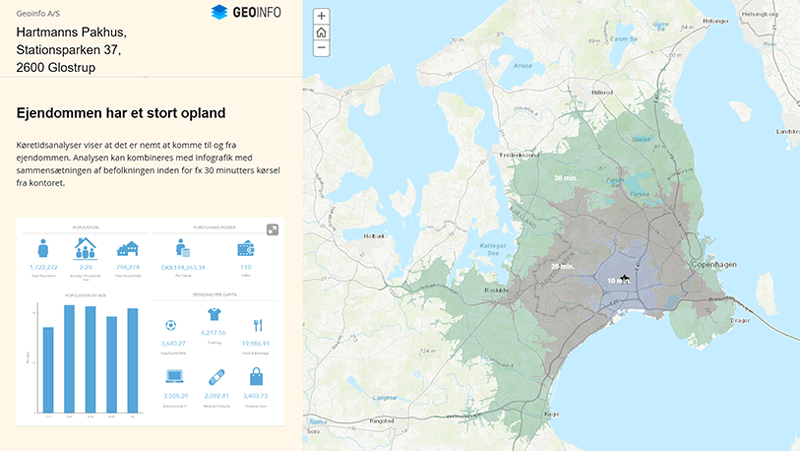Select the Total Population person icon
This screenshot has width=800, height=451.
[43, 248]
